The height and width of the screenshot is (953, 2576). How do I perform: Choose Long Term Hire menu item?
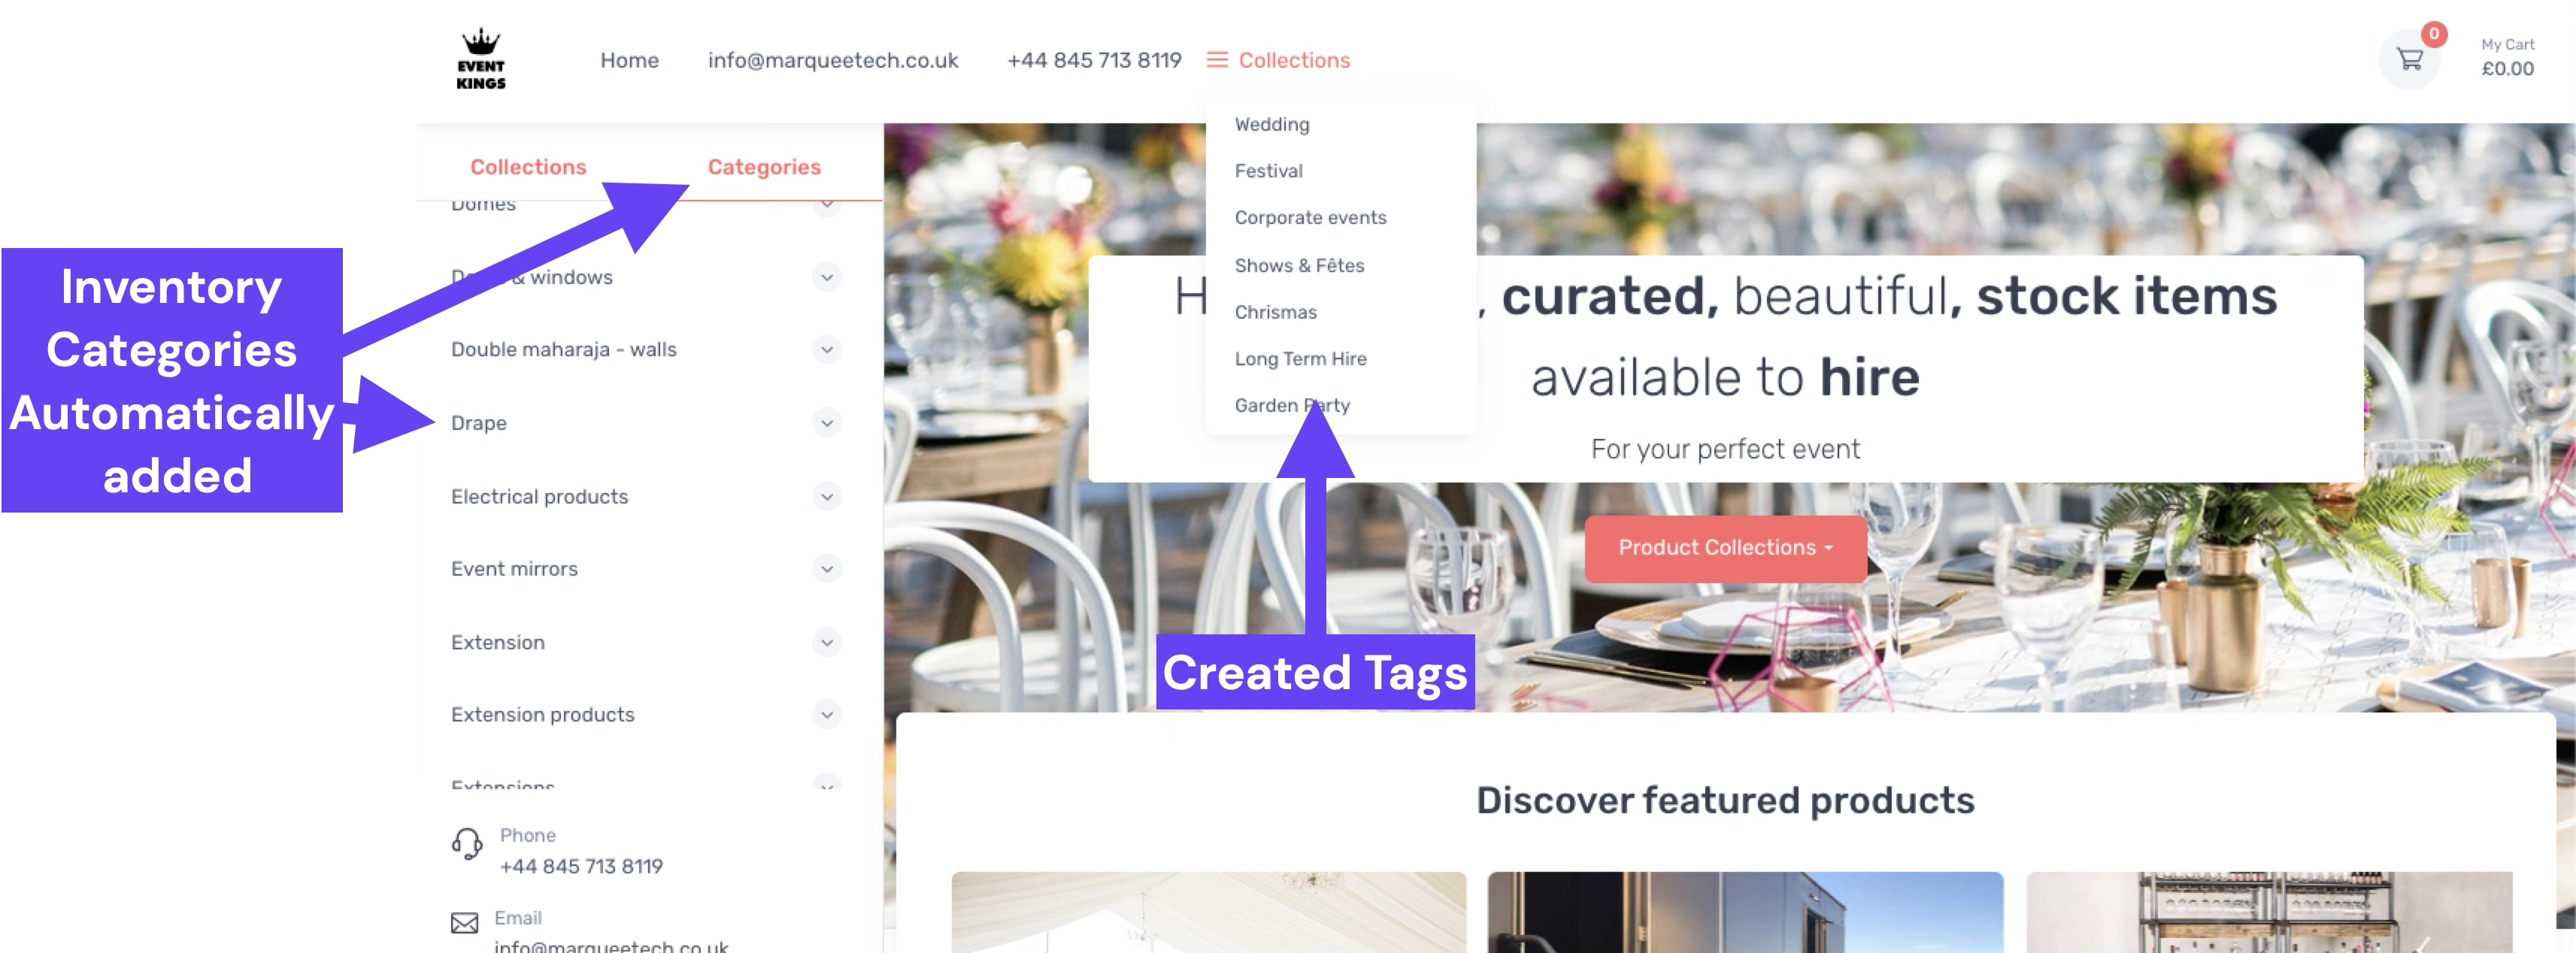point(1300,359)
